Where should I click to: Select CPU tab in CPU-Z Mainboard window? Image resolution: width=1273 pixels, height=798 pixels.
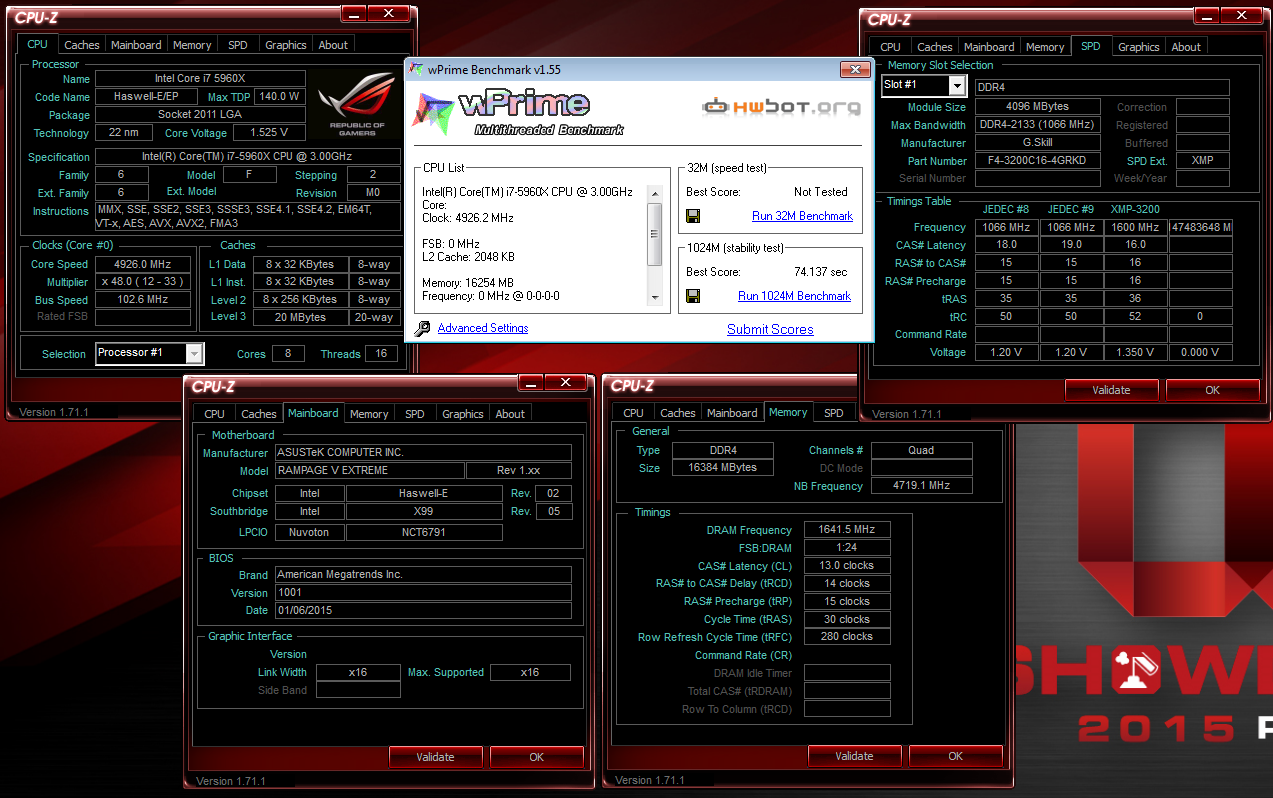(215, 414)
